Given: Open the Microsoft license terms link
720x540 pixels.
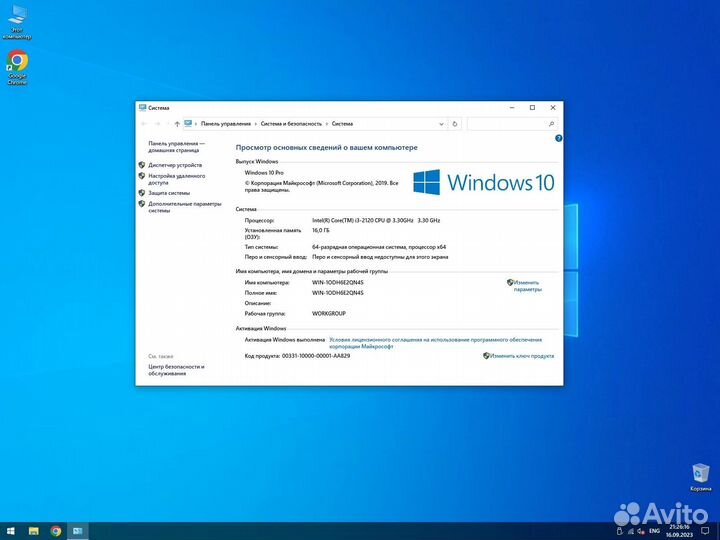Looking at the screenshot, I should 435,343.
